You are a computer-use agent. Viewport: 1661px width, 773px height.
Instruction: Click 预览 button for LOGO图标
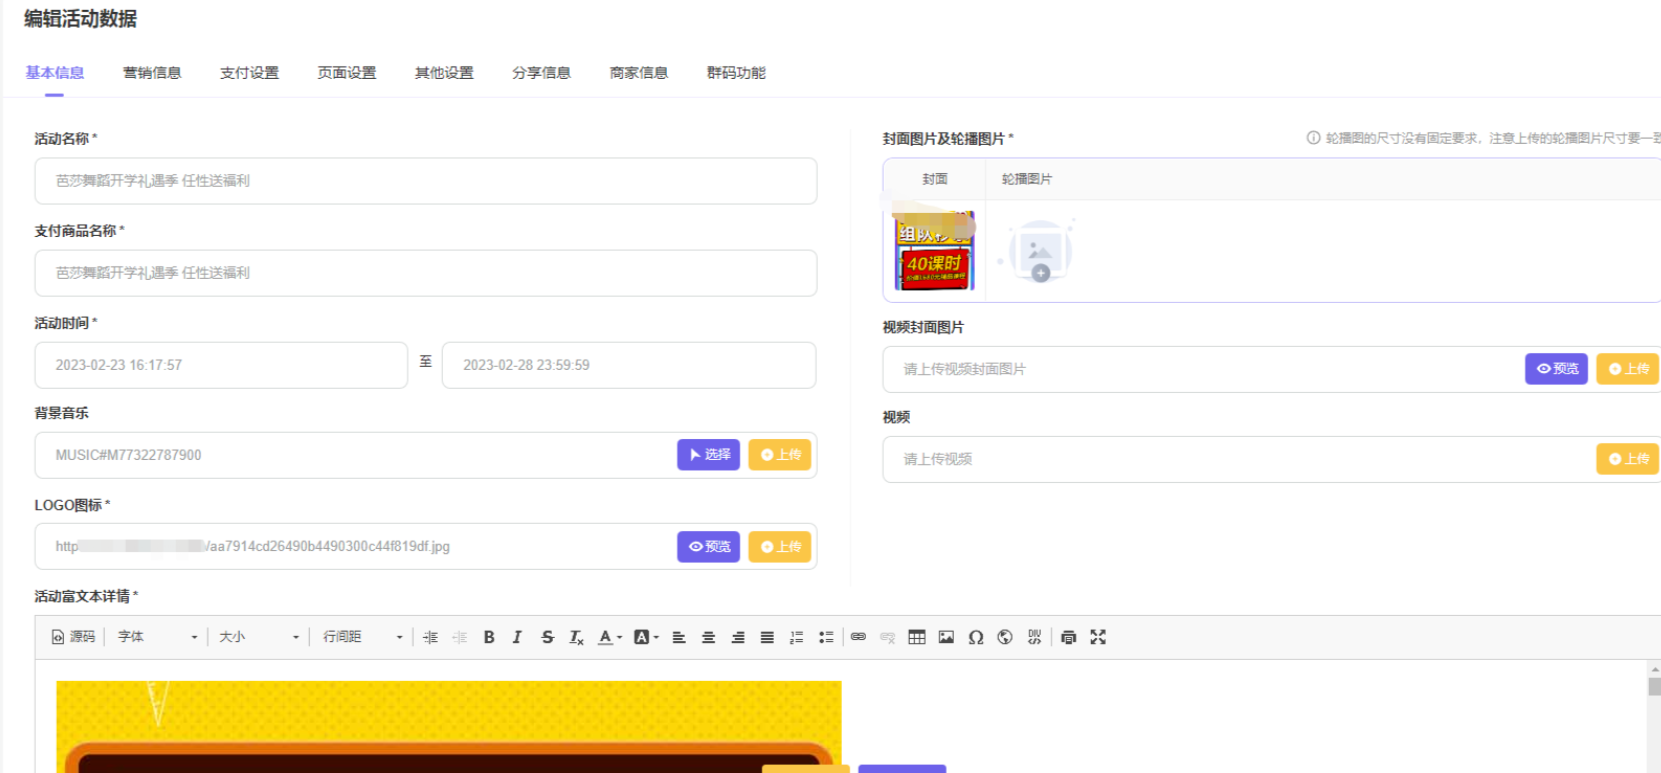coord(708,547)
